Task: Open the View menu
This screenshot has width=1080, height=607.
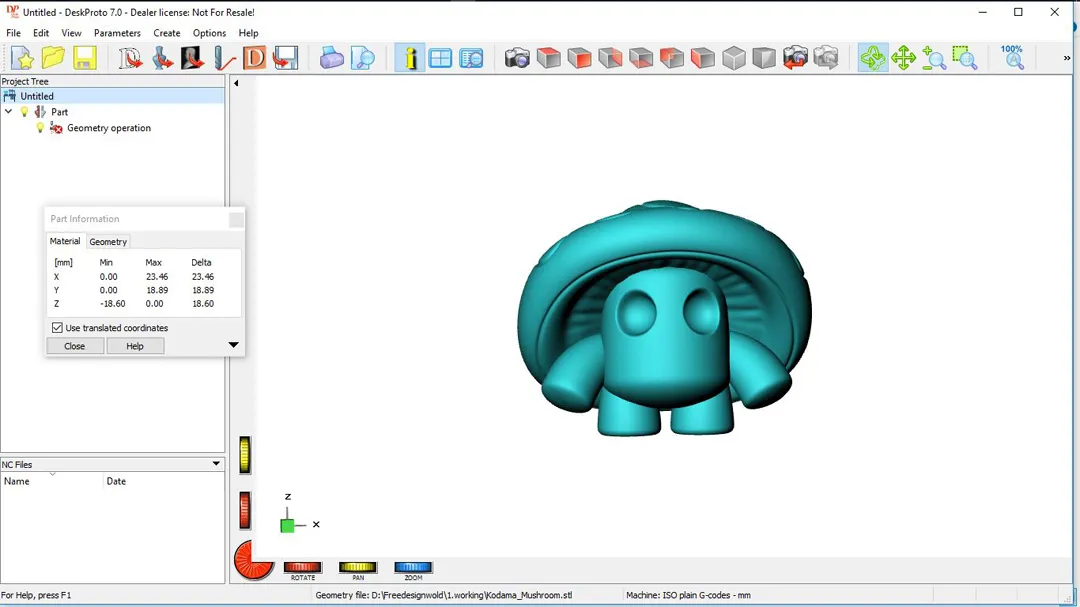Action: point(71,33)
